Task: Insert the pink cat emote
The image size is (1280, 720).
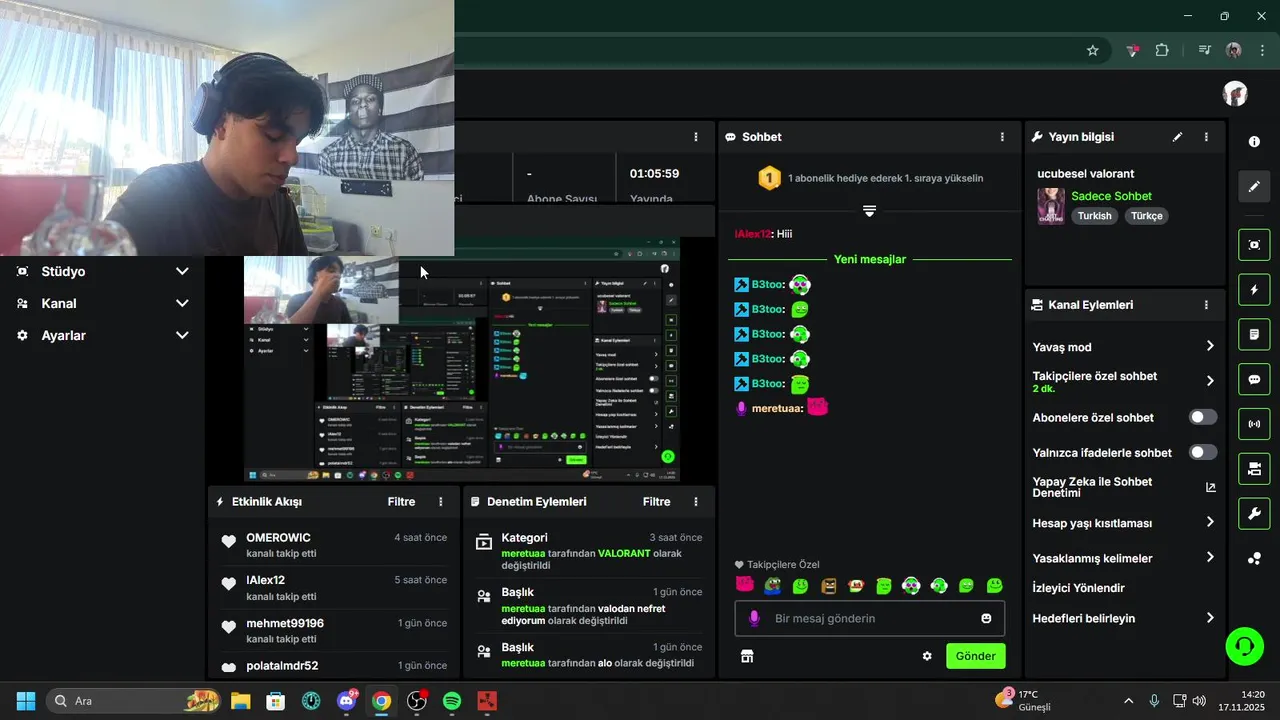Action: pos(745,585)
